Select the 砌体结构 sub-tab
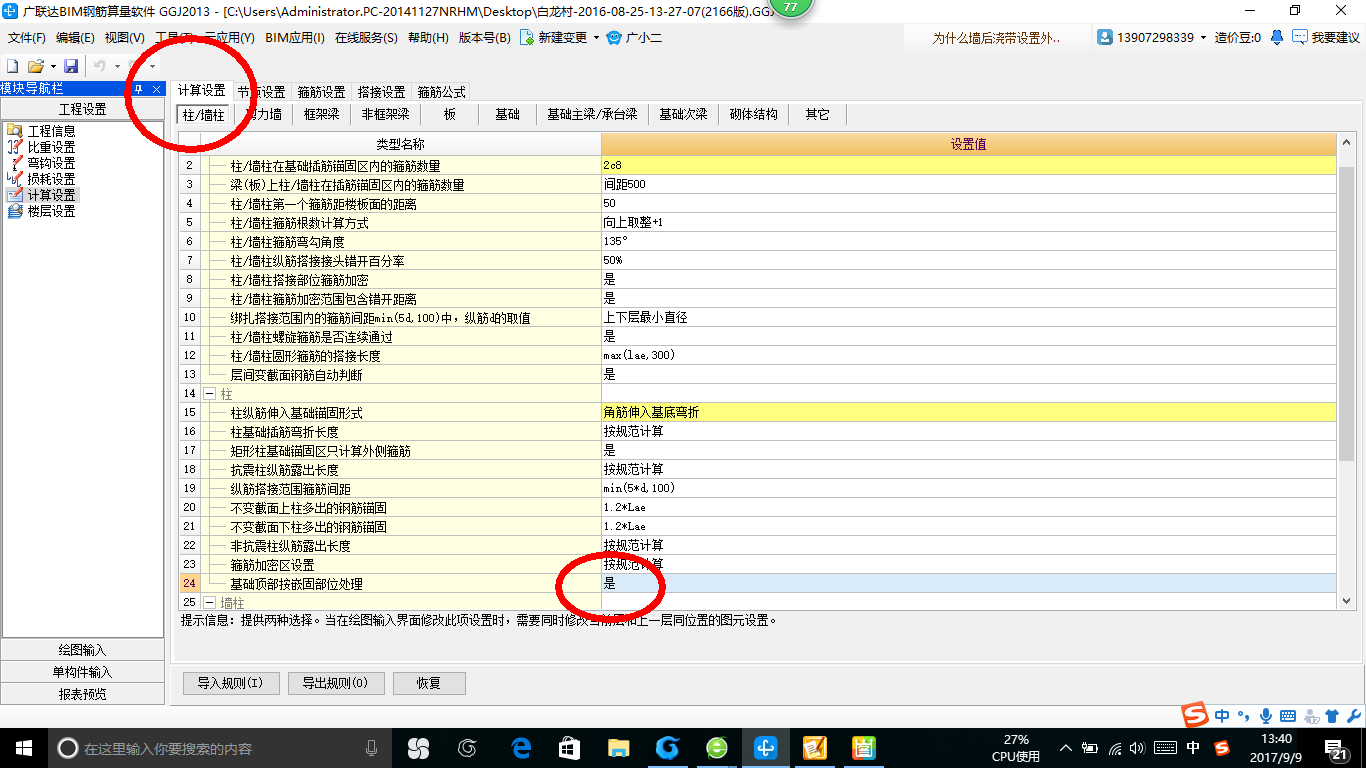The height and width of the screenshot is (768, 1366). coord(753,115)
